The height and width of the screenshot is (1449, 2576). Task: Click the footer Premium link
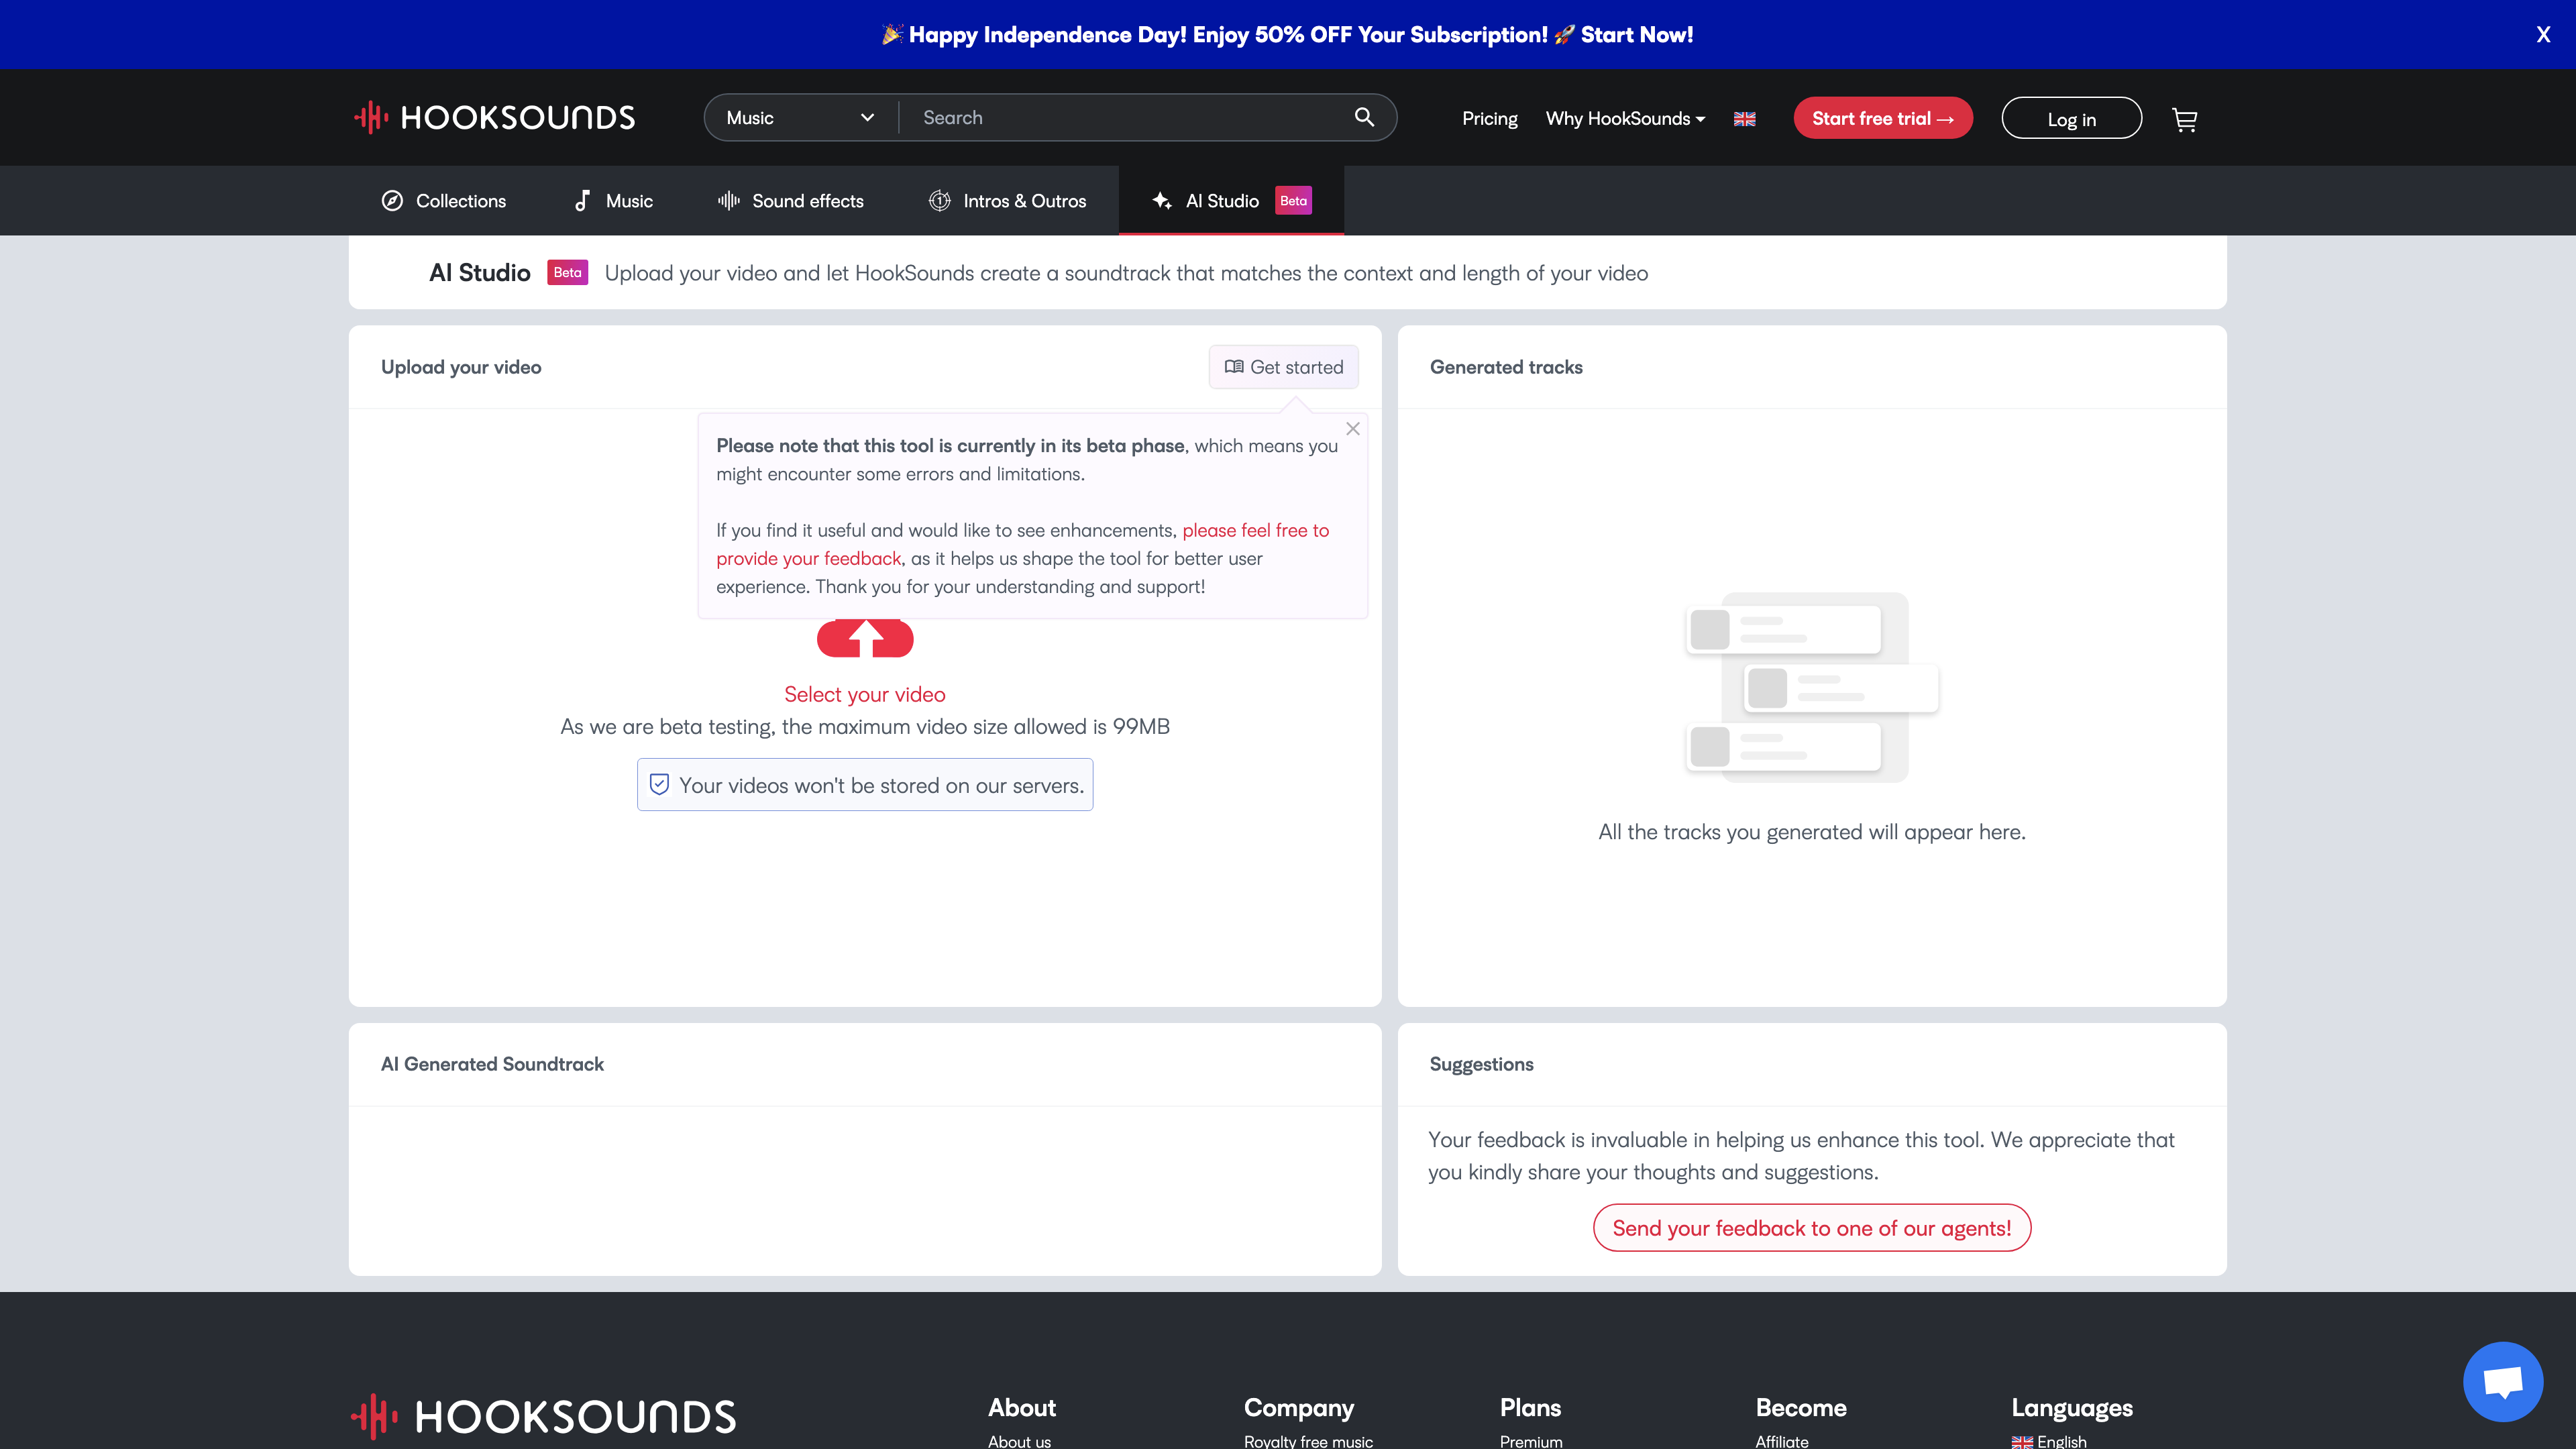(1531, 1441)
